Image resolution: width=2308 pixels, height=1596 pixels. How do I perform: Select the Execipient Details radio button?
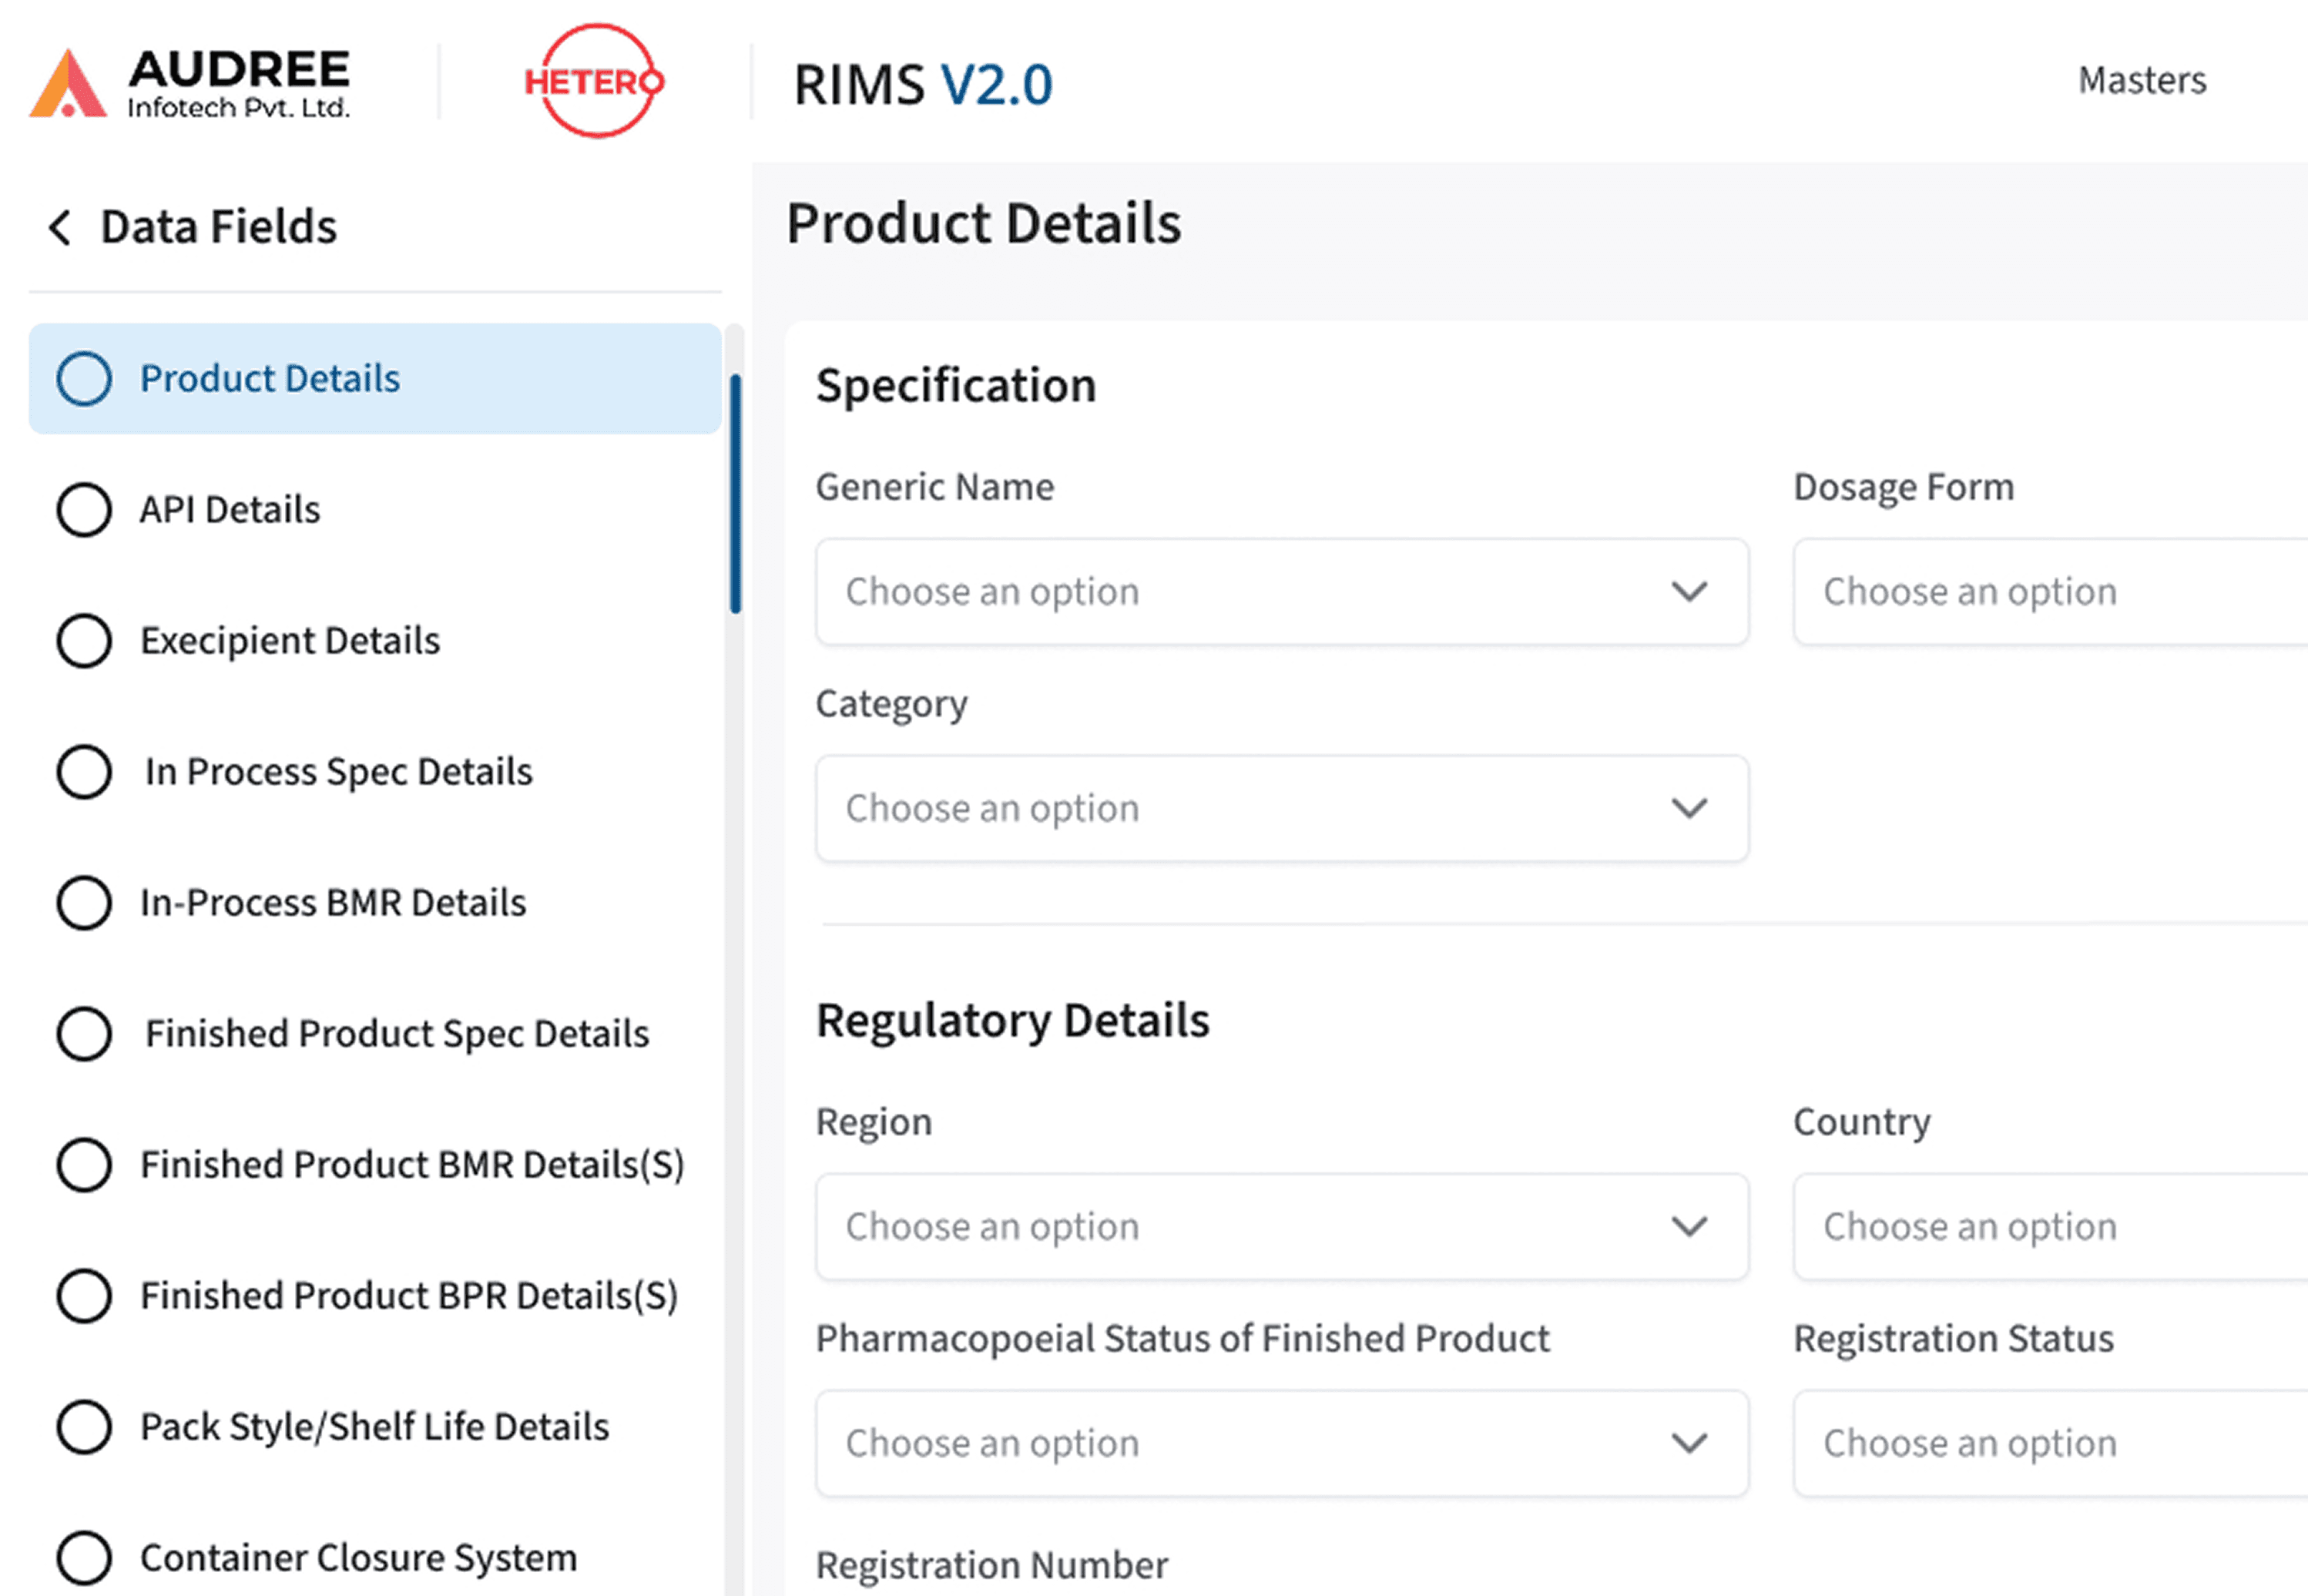pyautogui.click(x=84, y=641)
